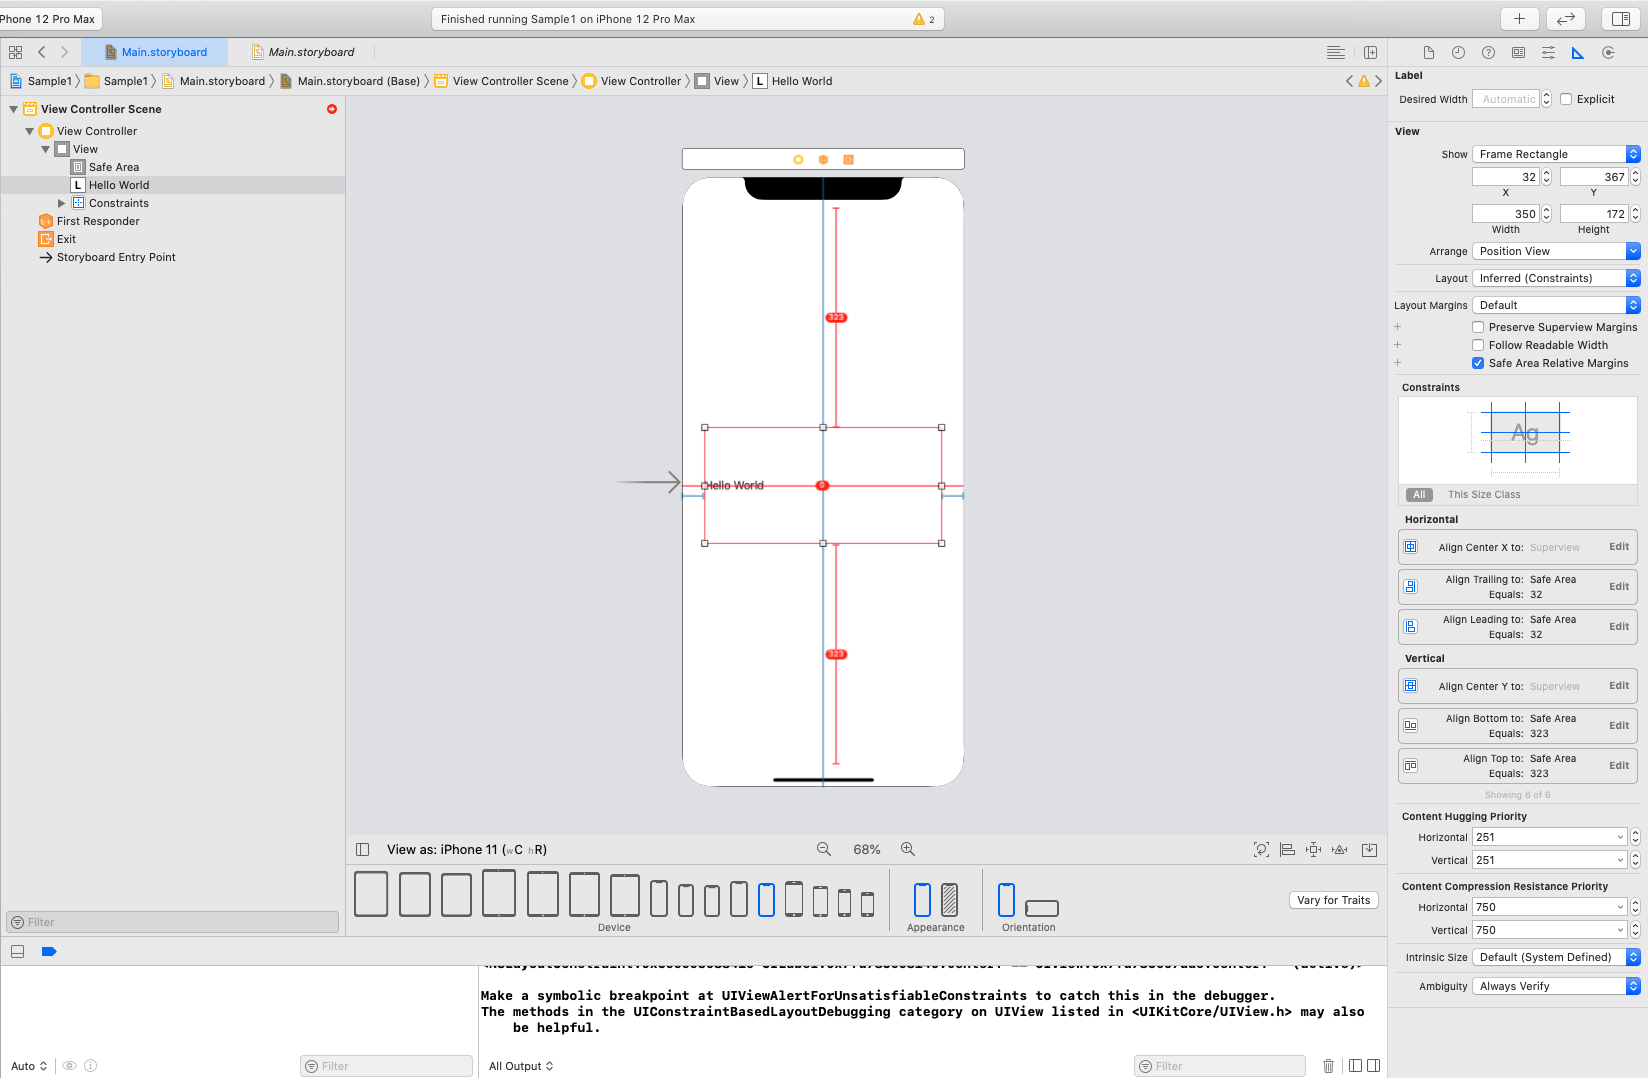Screen dimensions: 1648x1078
Task: Show the Size inspector
Action: click(1578, 52)
